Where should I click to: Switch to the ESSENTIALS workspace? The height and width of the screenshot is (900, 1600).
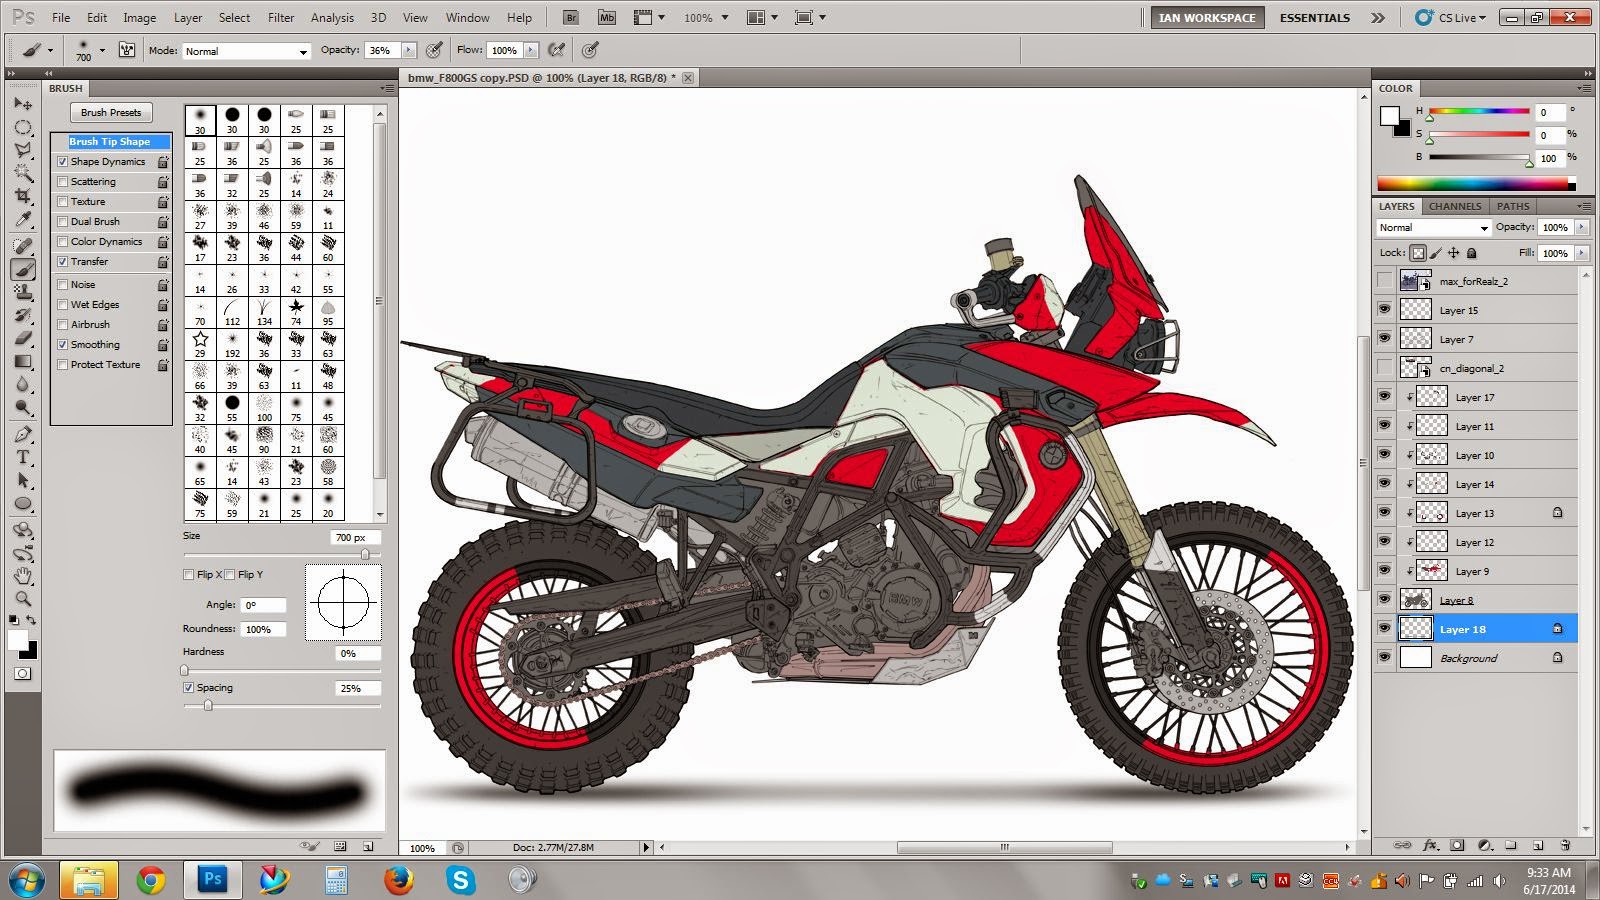(1315, 18)
